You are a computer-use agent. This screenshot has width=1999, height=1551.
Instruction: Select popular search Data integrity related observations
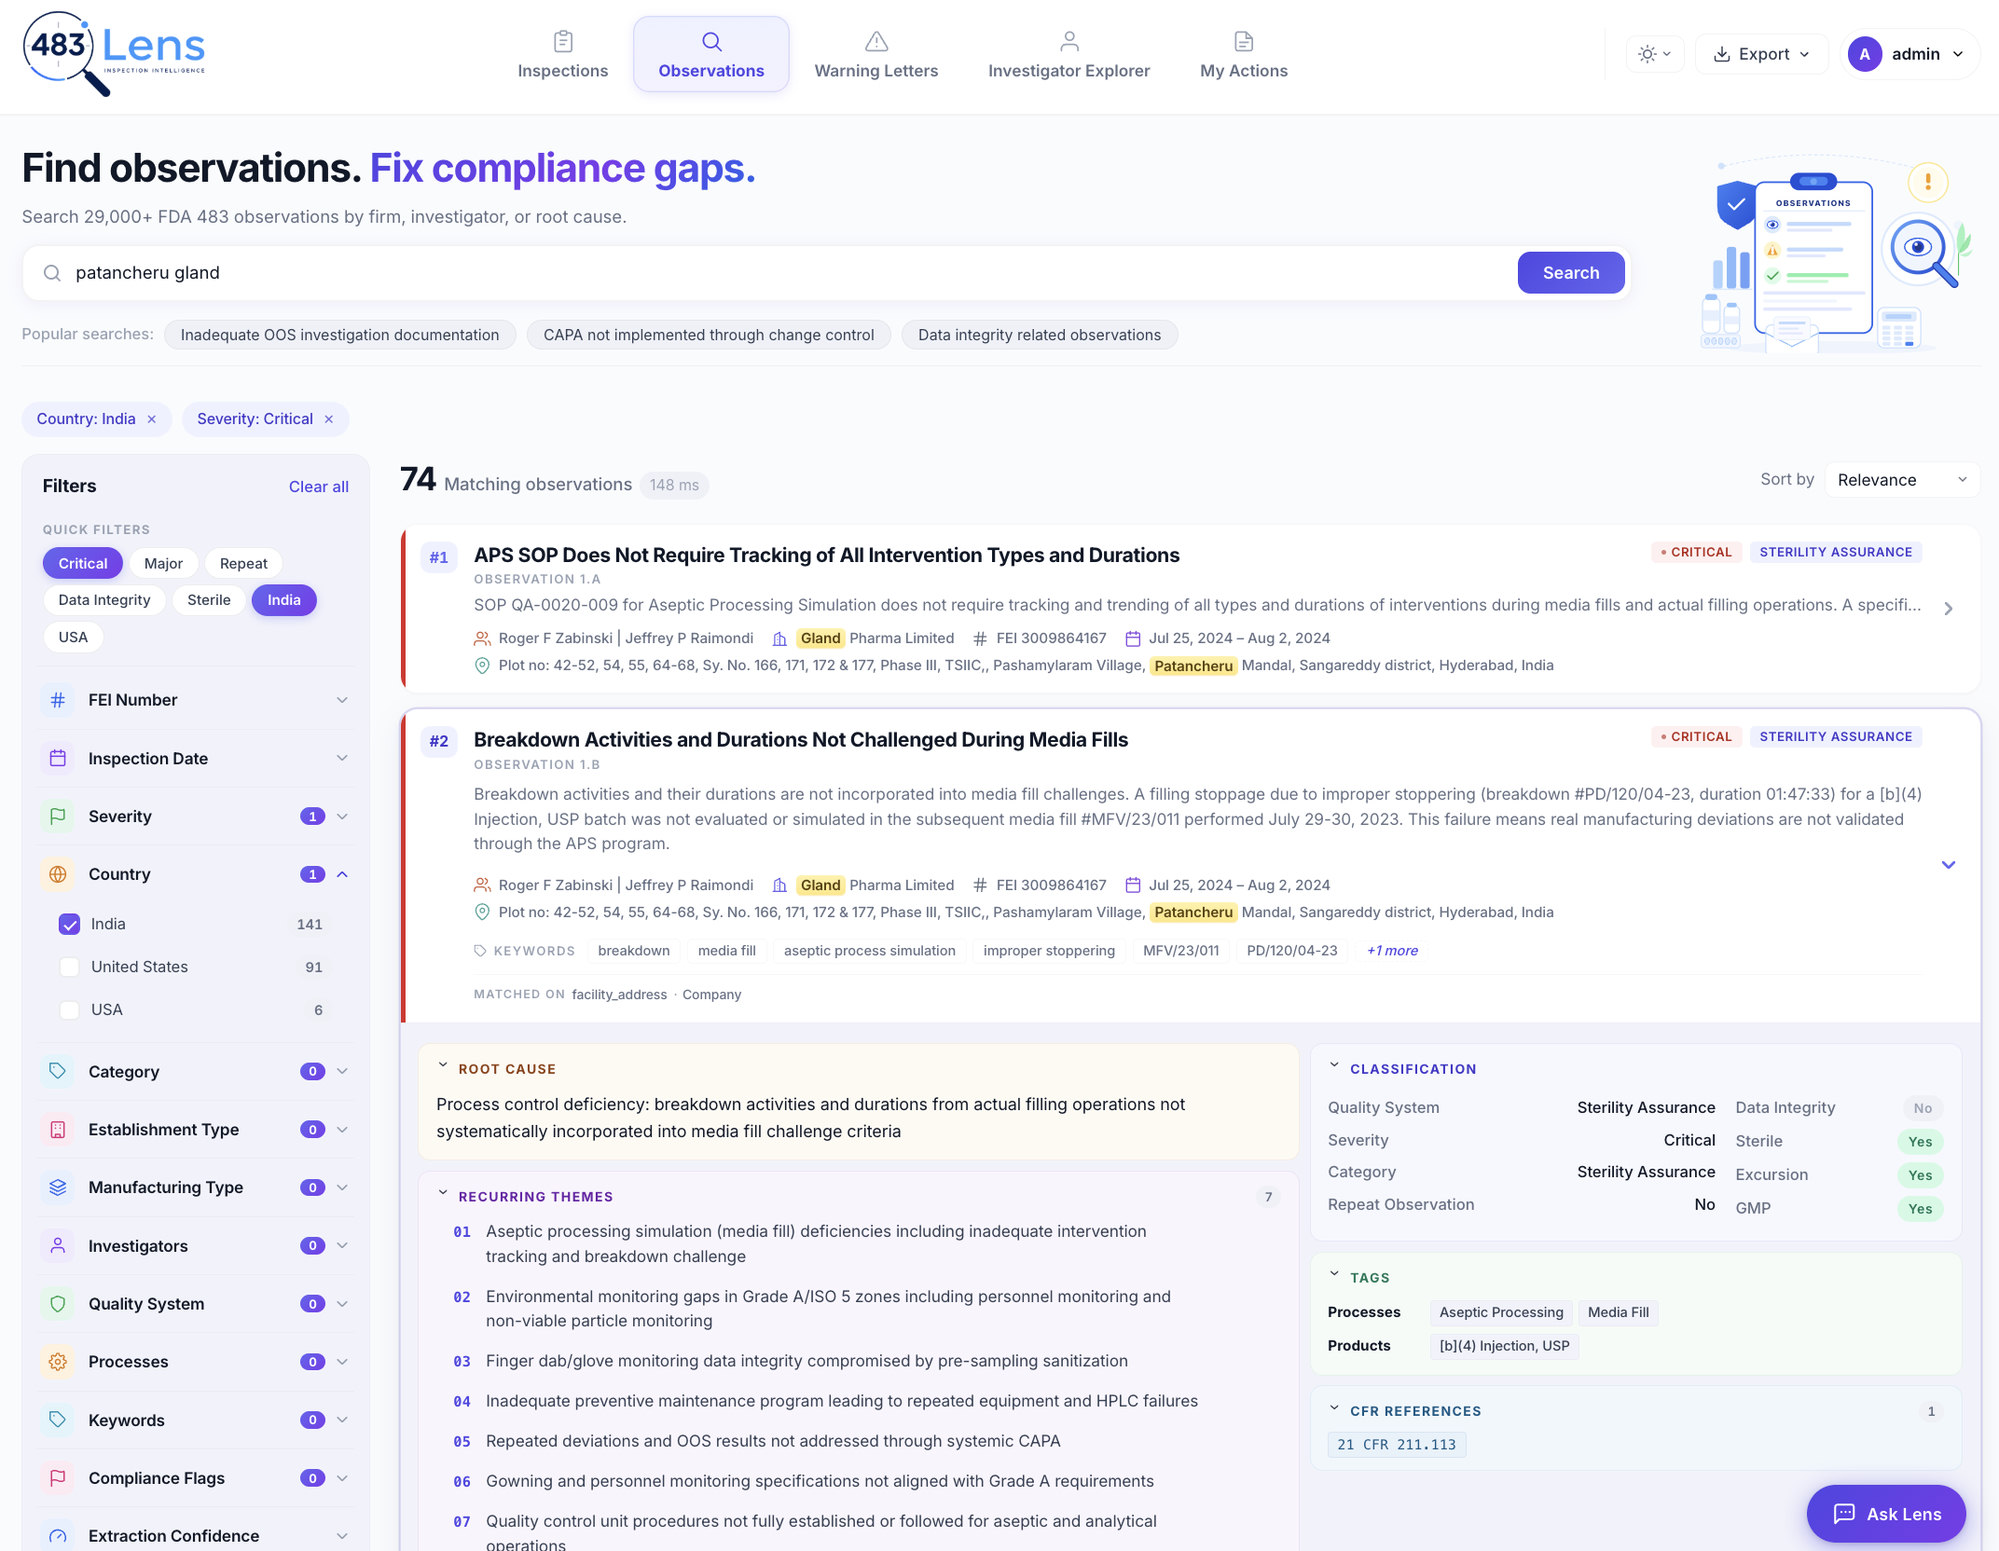(1039, 335)
